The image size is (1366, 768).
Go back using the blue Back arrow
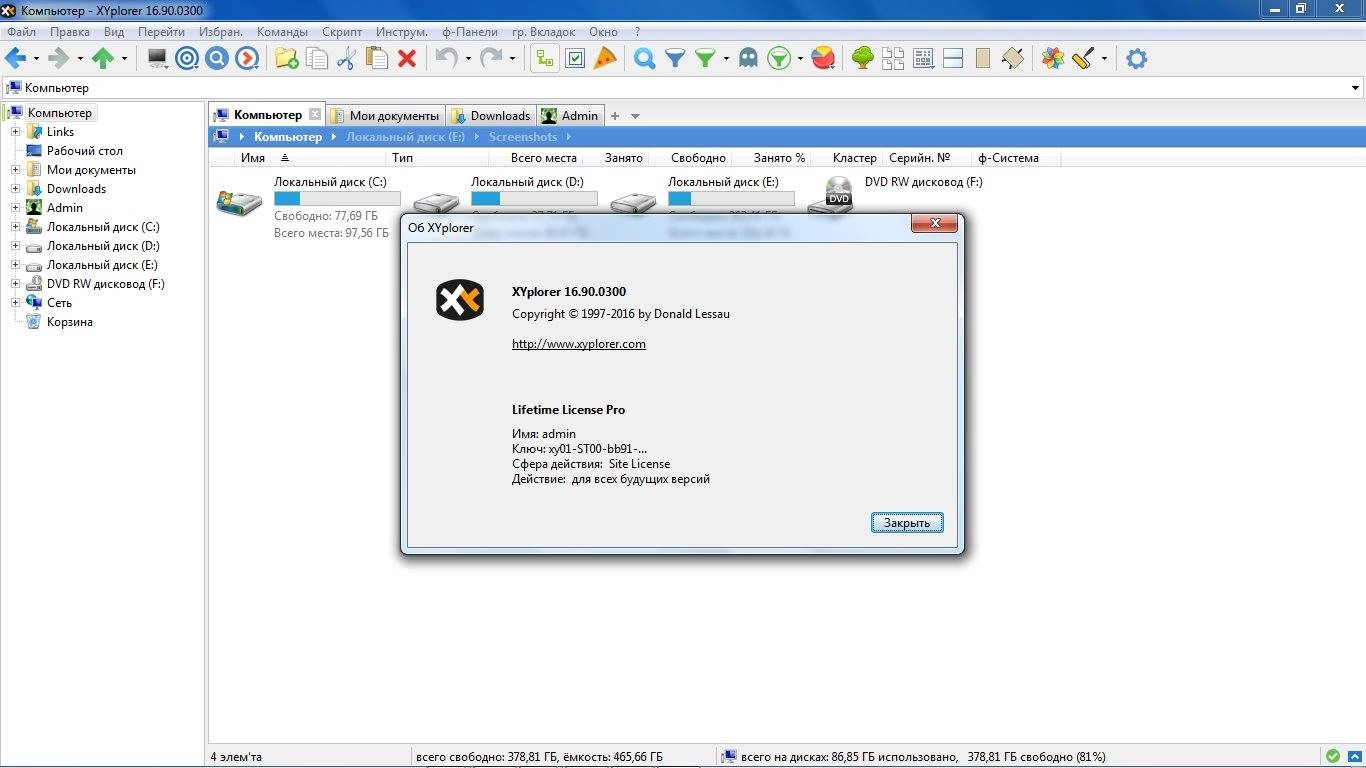tap(16, 59)
